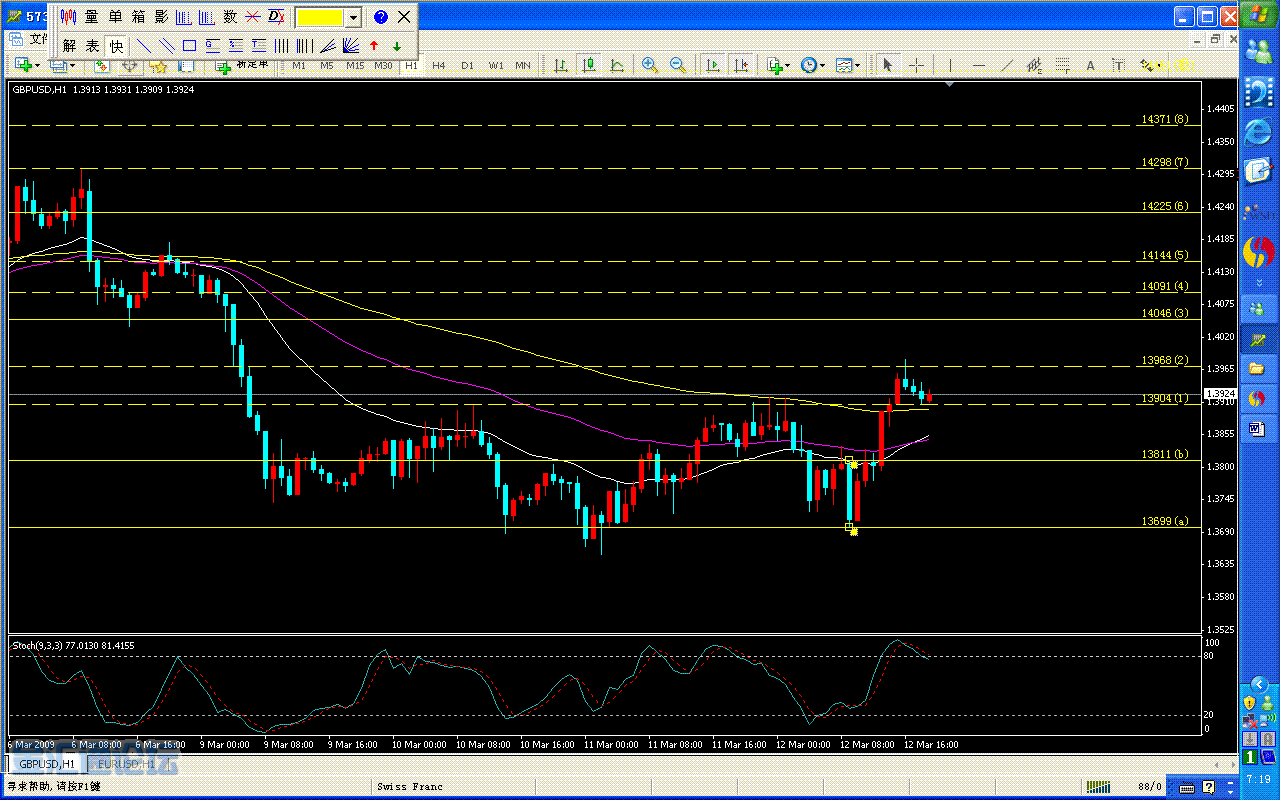Screen dimensions: 1280x800
Task: Click the 表 button in floating toolbar
Action: [92, 46]
